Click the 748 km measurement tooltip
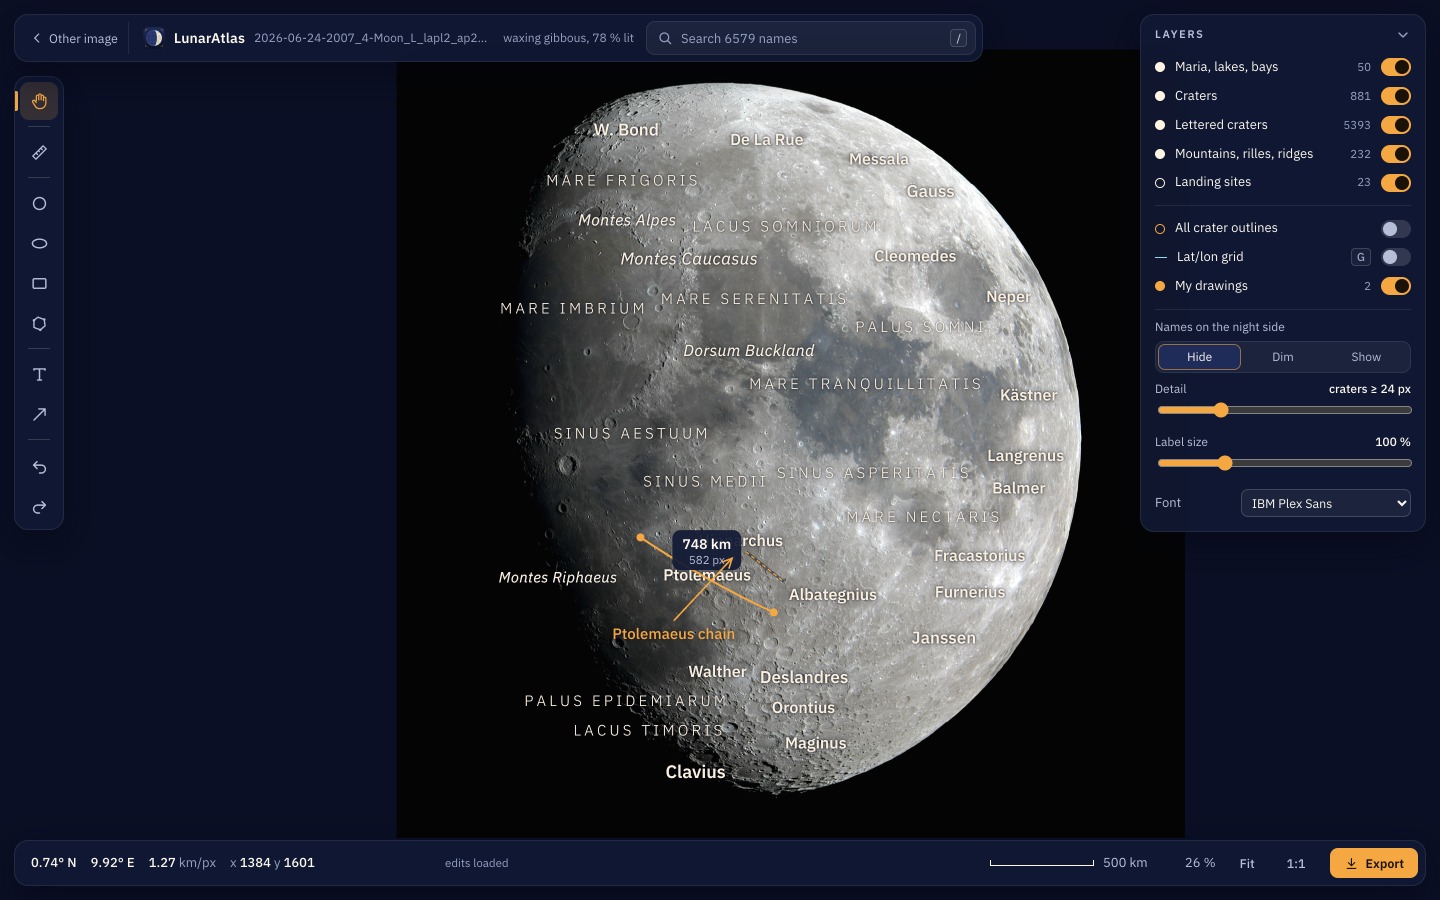 [706, 551]
